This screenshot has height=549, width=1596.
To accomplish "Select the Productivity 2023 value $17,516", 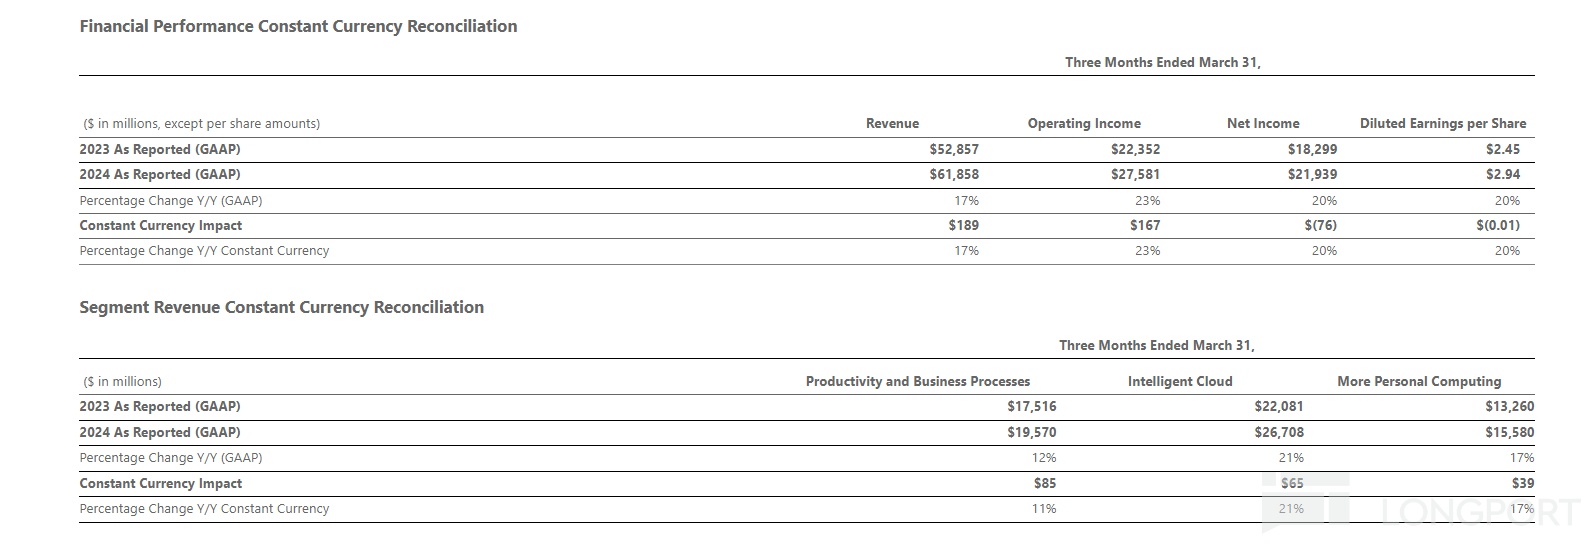I will (x=1031, y=406).
